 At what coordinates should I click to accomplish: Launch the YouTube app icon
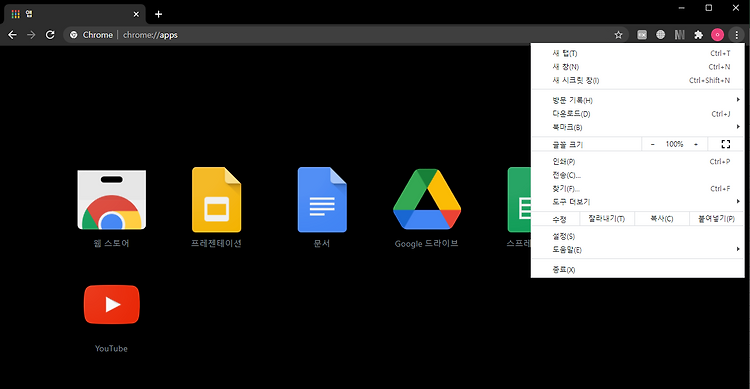coord(111,304)
